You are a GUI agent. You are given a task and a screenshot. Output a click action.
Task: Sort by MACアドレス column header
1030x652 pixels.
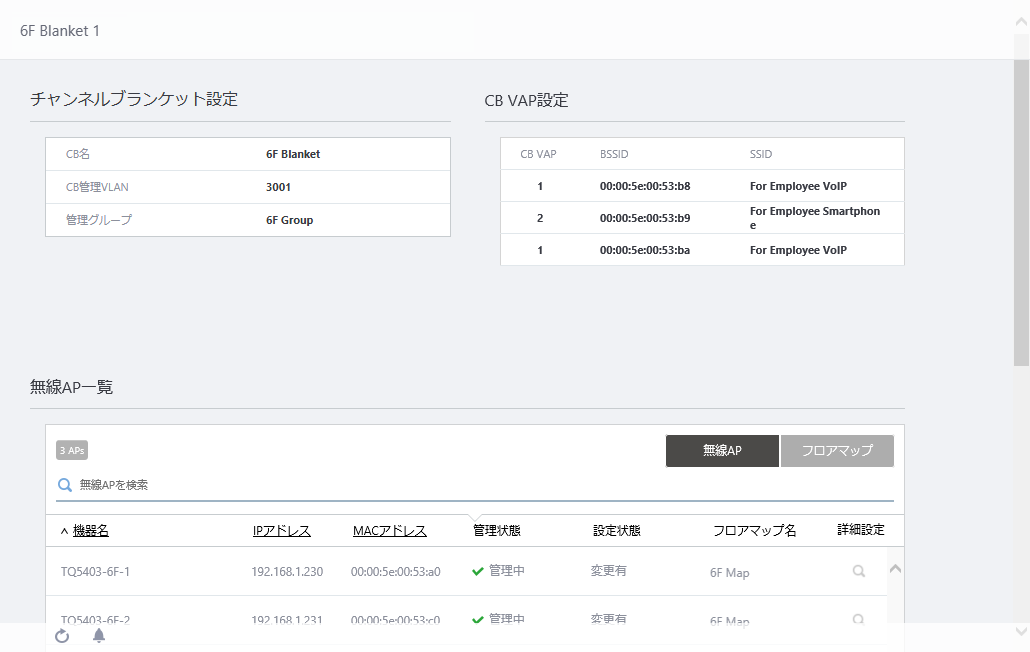(x=390, y=531)
